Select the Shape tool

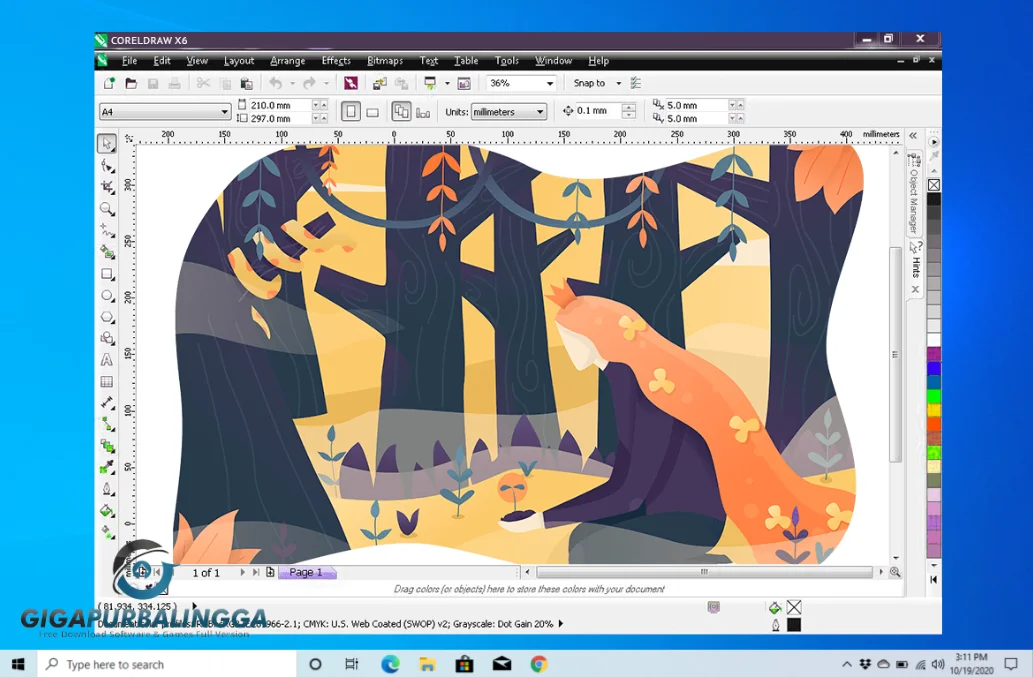click(x=107, y=165)
